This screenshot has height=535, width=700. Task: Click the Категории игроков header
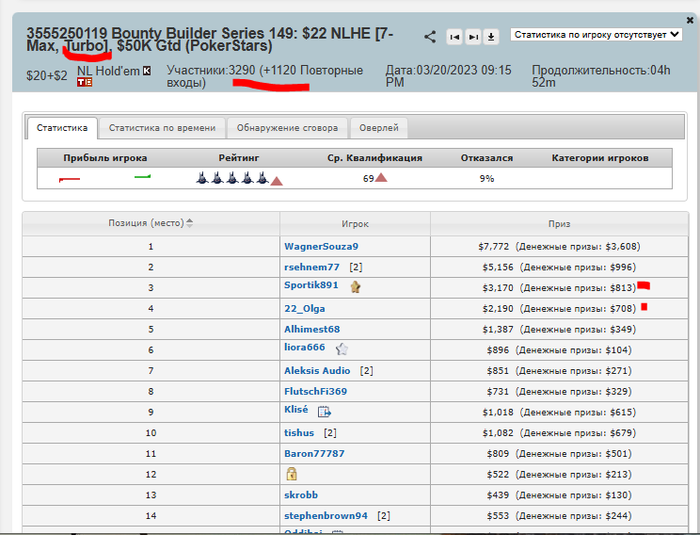point(600,158)
